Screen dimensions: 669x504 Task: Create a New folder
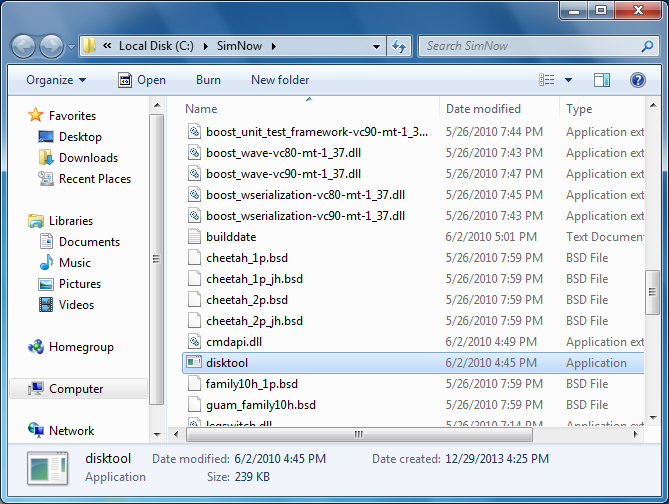[280, 80]
